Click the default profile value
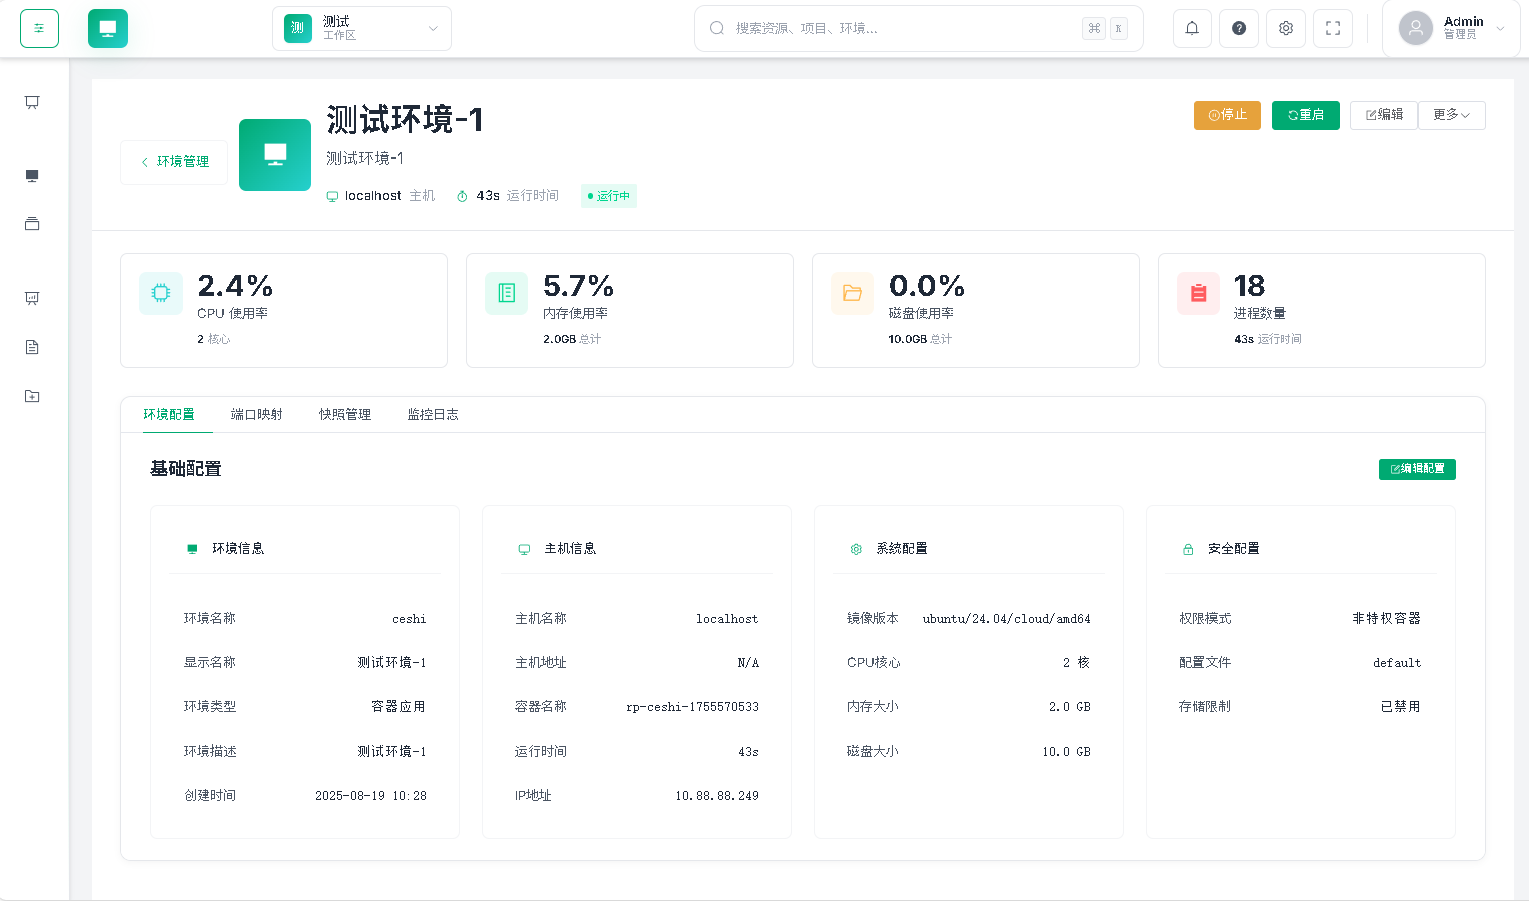Image resolution: width=1529 pixels, height=901 pixels. [x=1397, y=663]
